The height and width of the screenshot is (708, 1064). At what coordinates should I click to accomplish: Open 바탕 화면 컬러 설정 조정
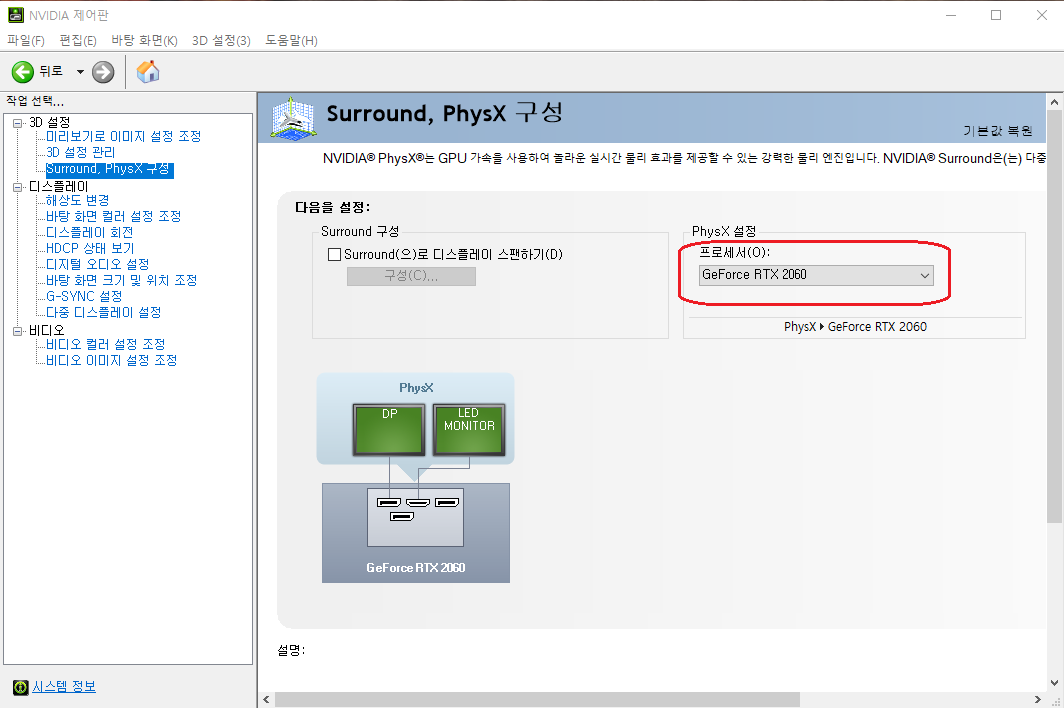(113, 217)
